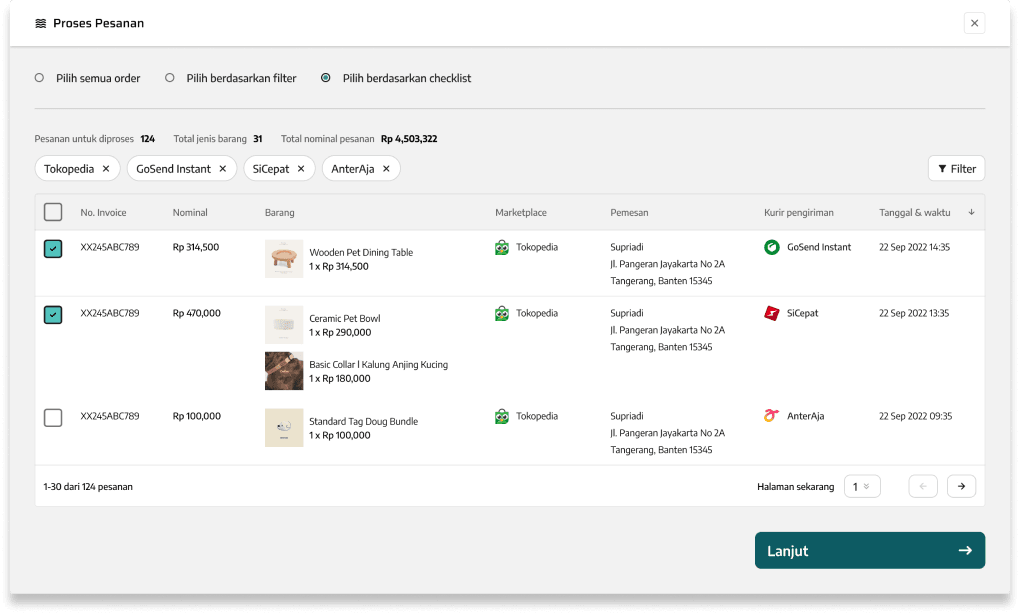The image size is (1021, 615).
Task: Select the 'Pilih semua order' radio option
Action: click(x=40, y=78)
